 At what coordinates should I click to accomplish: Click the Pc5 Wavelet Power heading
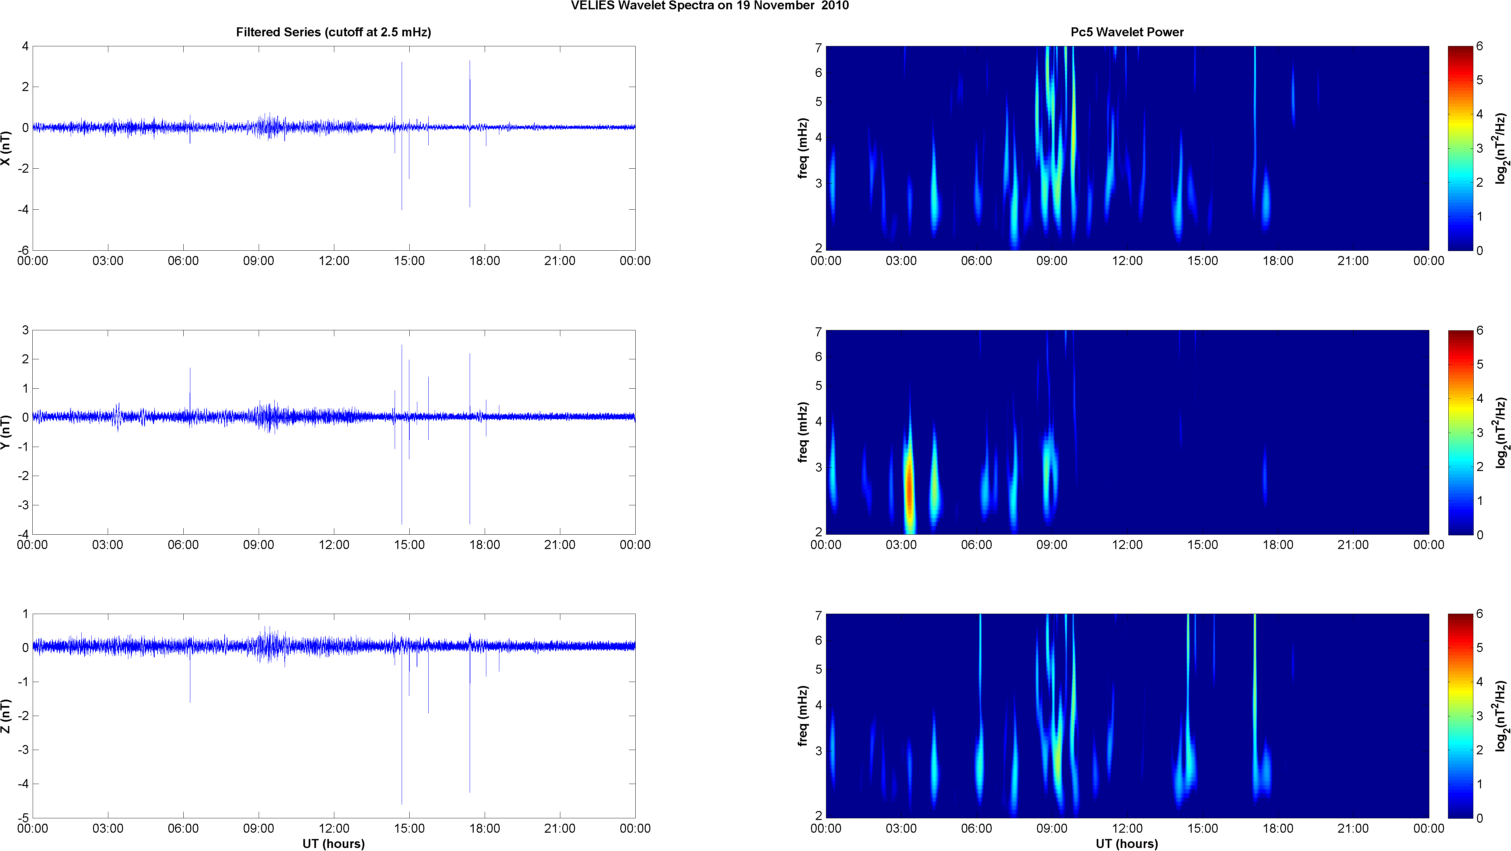pos(1126,32)
